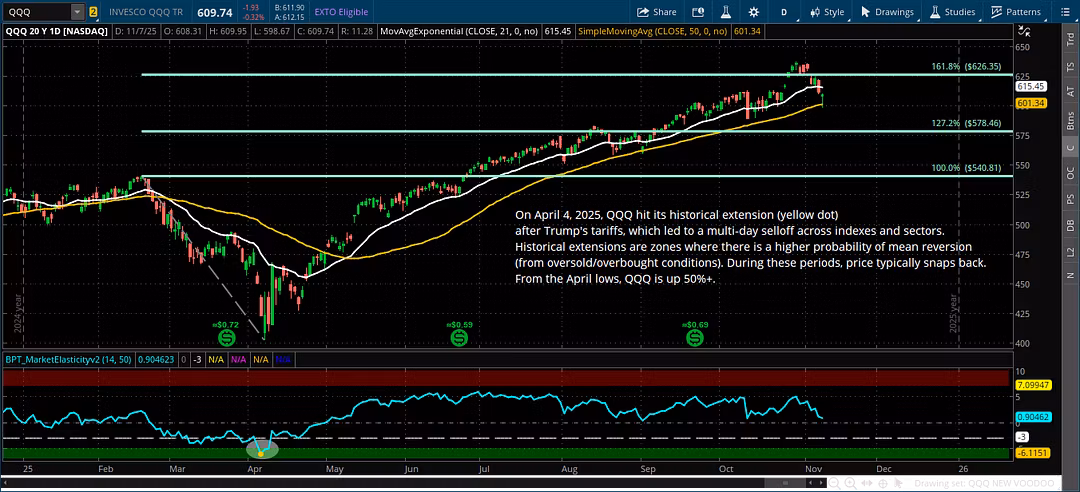Click the N sidebar tab

click(x=1070, y=276)
